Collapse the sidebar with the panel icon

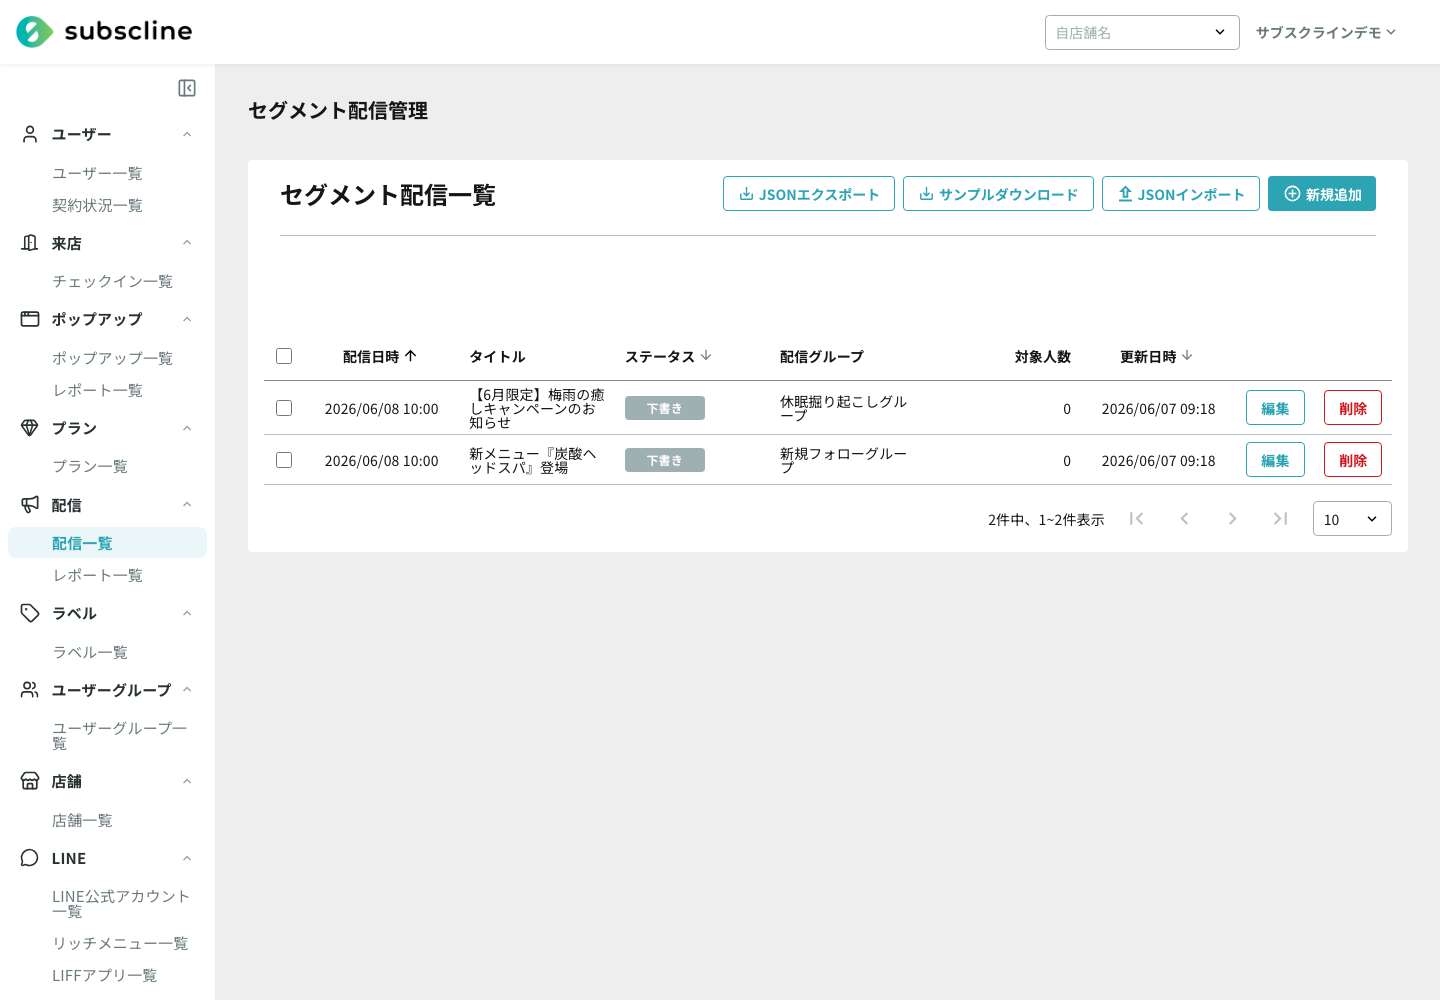coord(187,88)
